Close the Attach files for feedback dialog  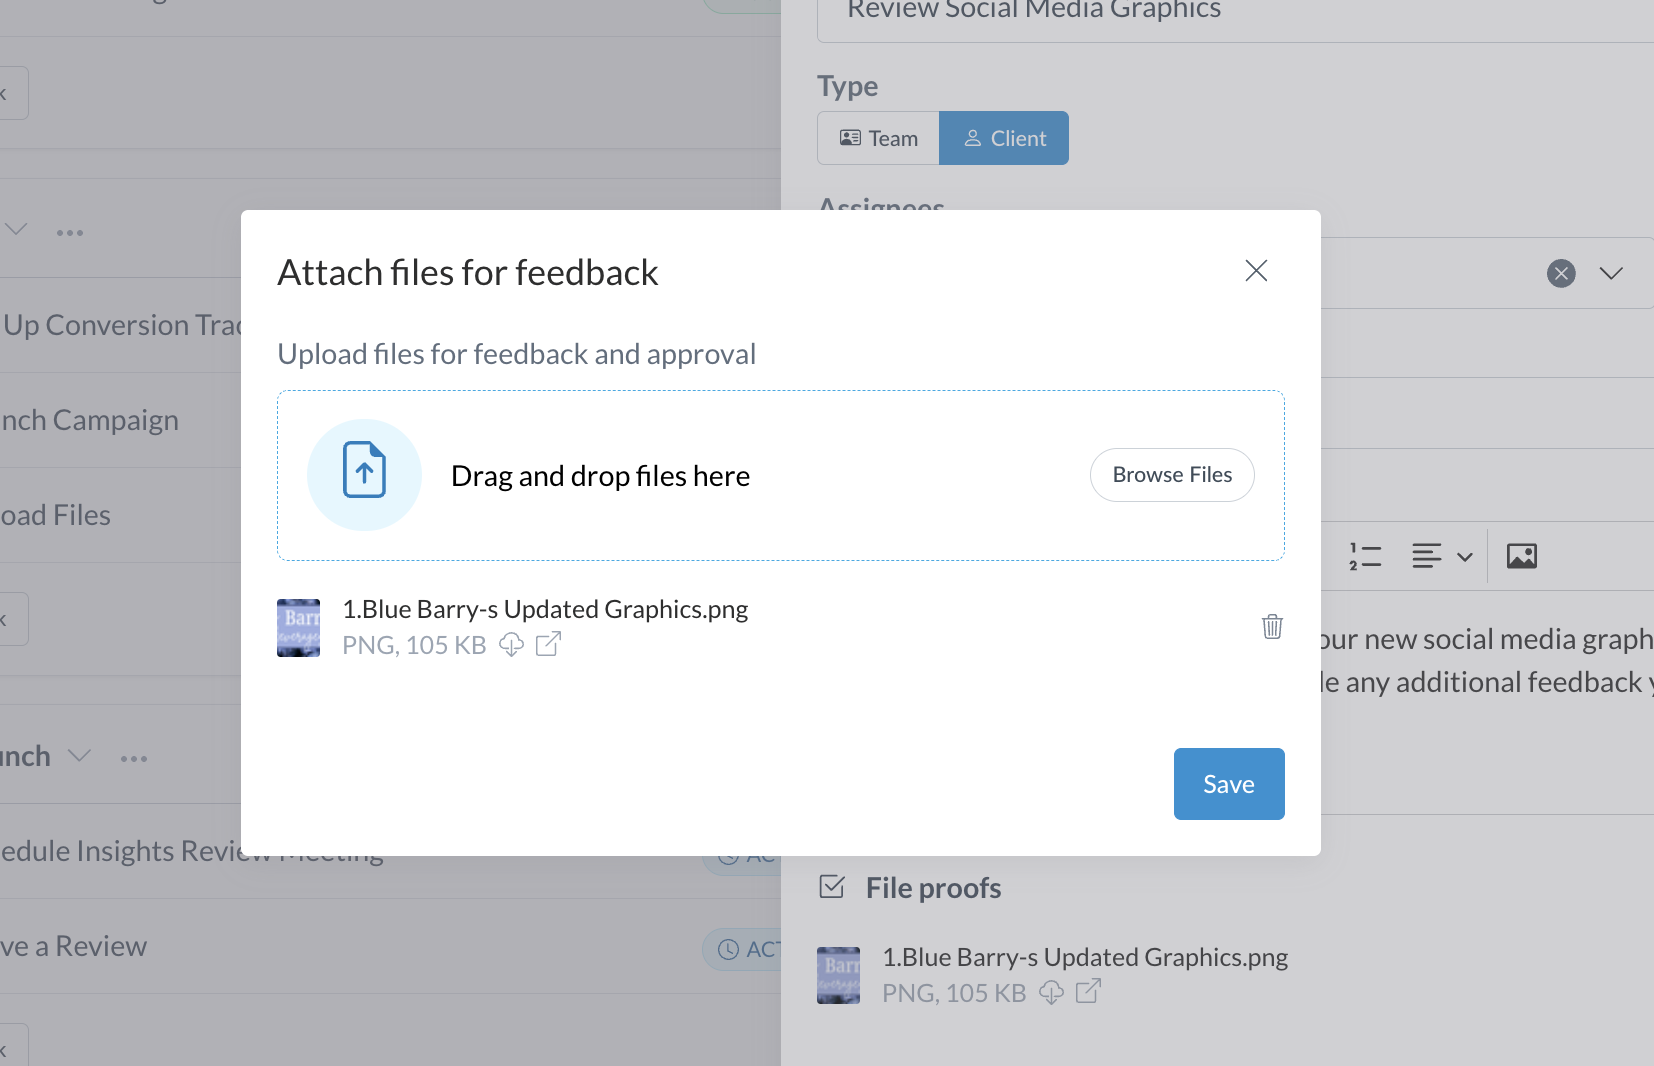[1256, 271]
